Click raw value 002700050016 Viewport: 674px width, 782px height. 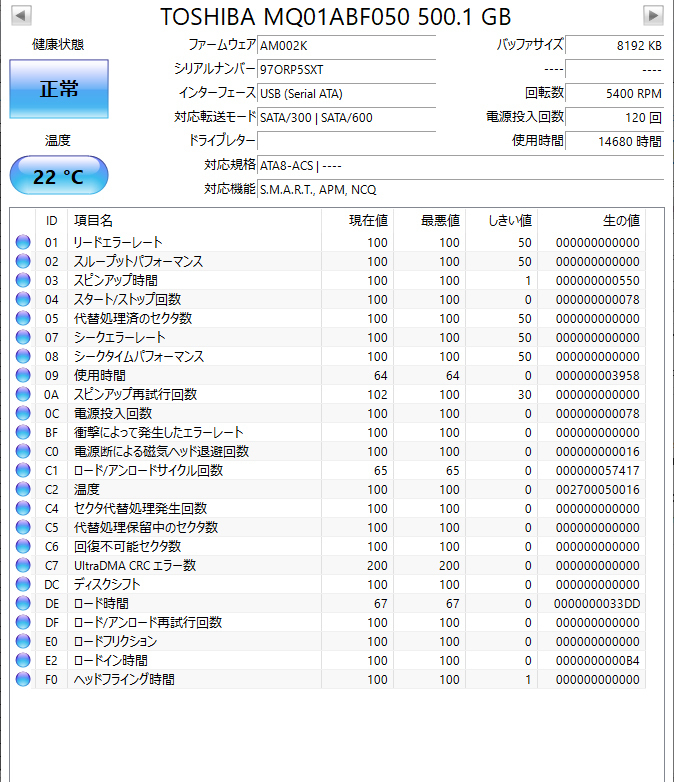(x=598, y=490)
